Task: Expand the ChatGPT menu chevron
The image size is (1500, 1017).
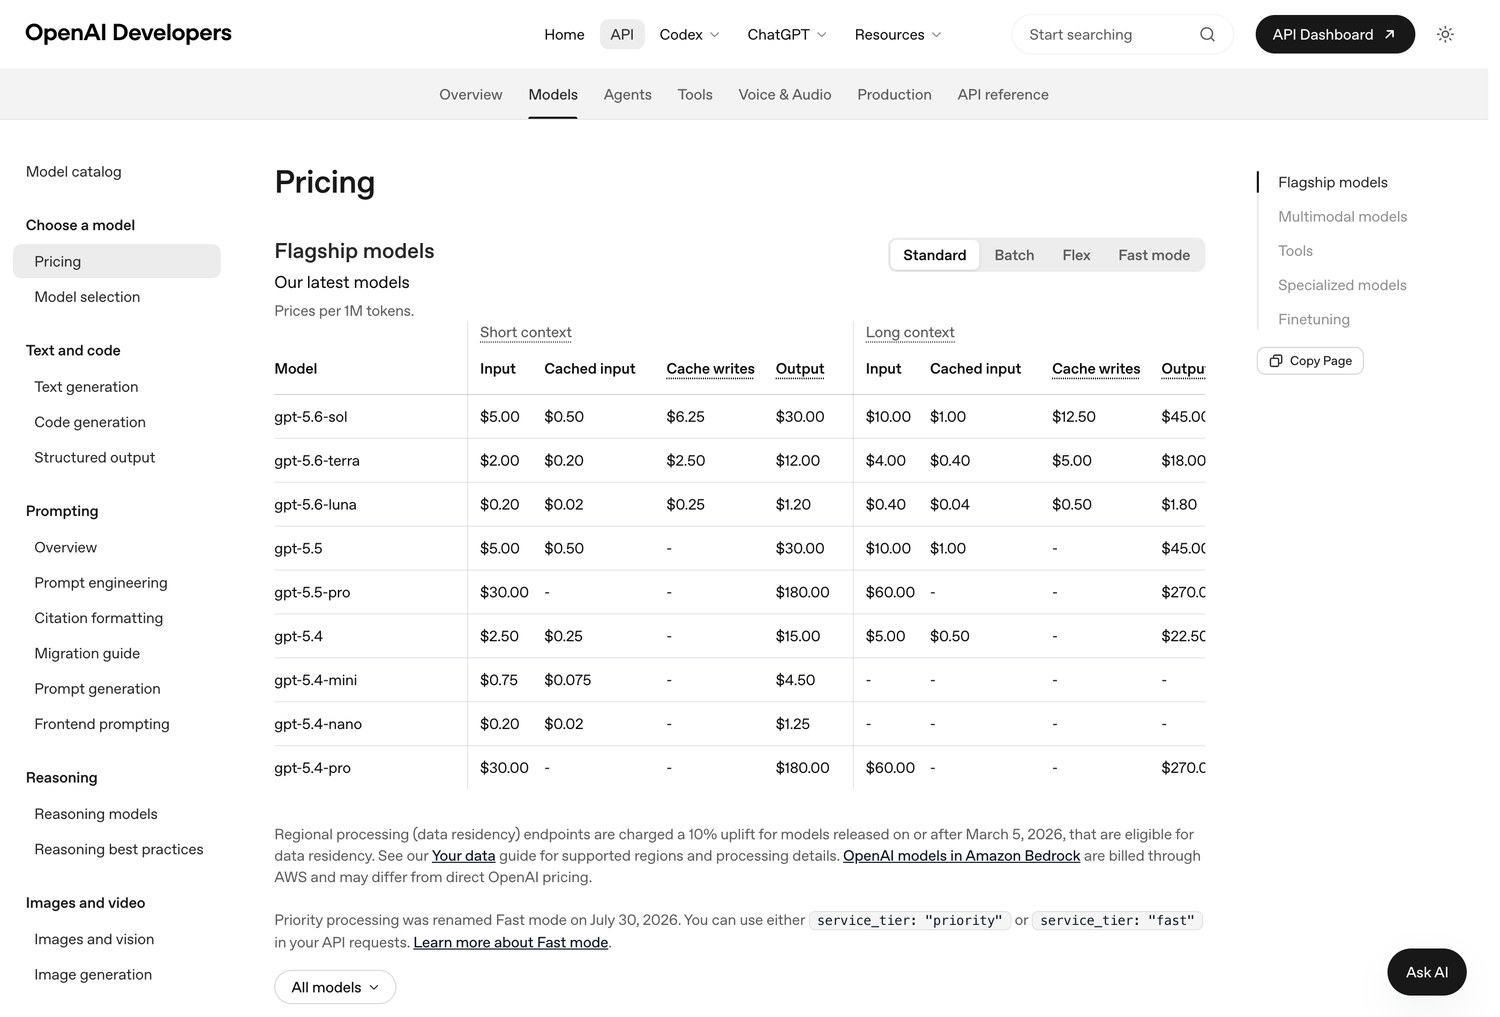Action: click(822, 35)
